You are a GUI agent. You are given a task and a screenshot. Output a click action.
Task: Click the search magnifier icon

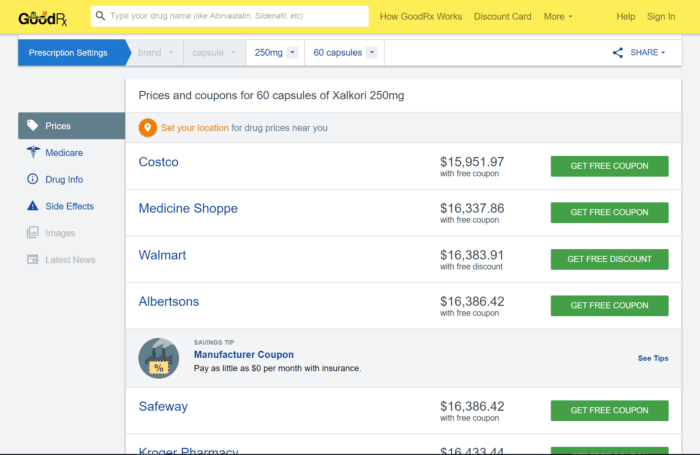point(100,16)
